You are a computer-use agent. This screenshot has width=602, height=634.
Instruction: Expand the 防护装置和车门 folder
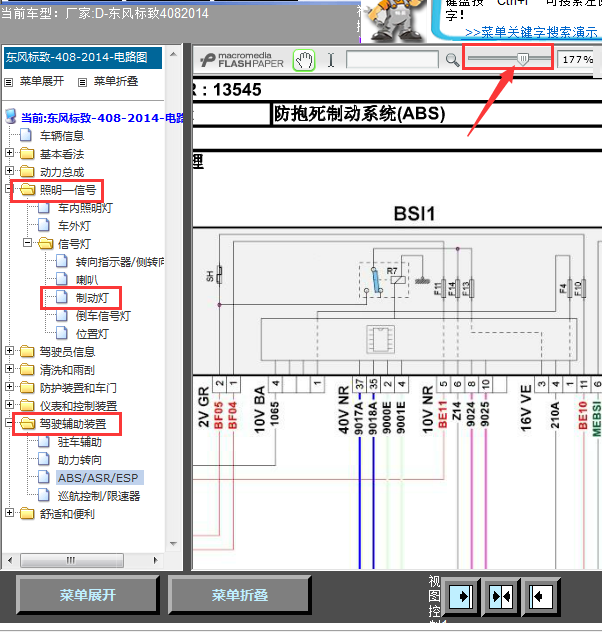[9, 387]
